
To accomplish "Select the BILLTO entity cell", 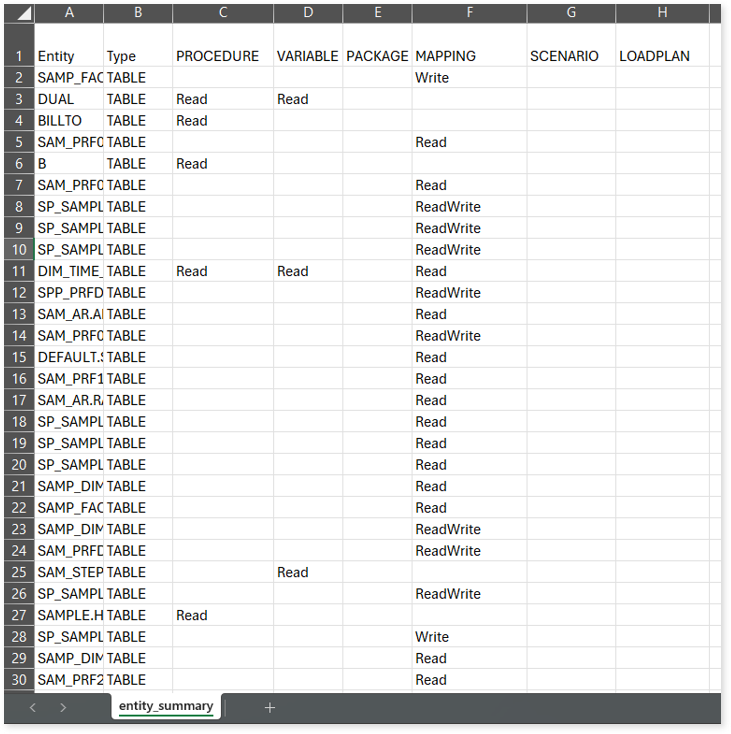I will [x=69, y=120].
